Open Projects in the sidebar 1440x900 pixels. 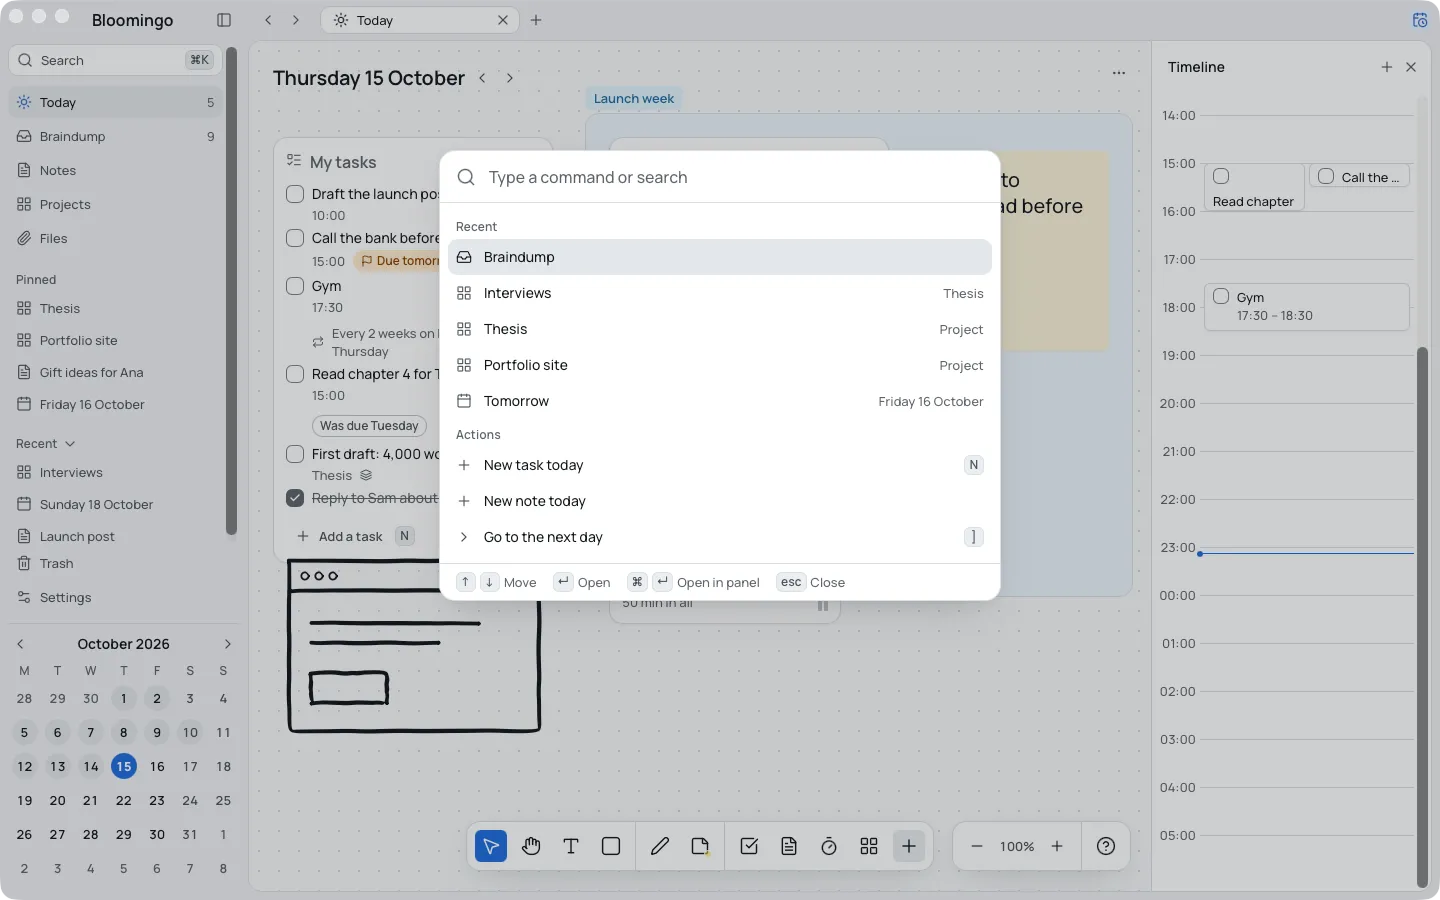pyautogui.click(x=116, y=204)
